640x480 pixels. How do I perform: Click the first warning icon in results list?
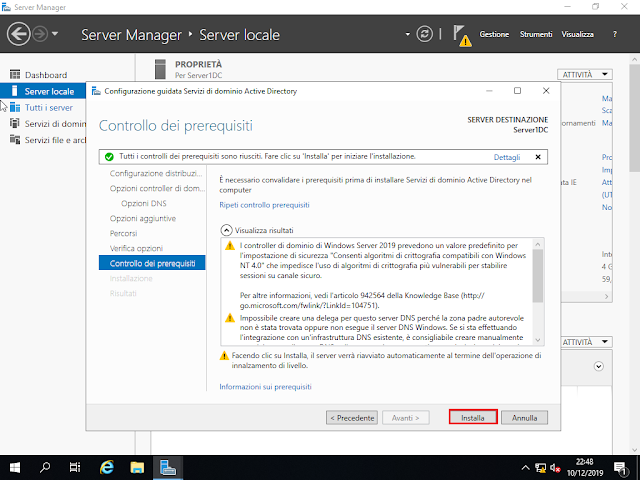(230, 246)
